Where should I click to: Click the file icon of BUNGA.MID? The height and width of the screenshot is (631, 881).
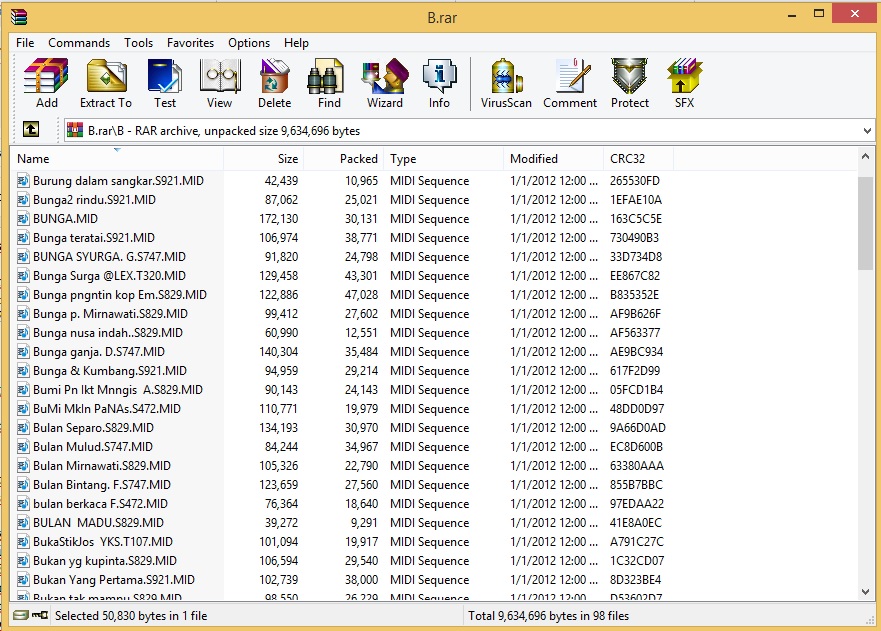(x=23, y=219)
